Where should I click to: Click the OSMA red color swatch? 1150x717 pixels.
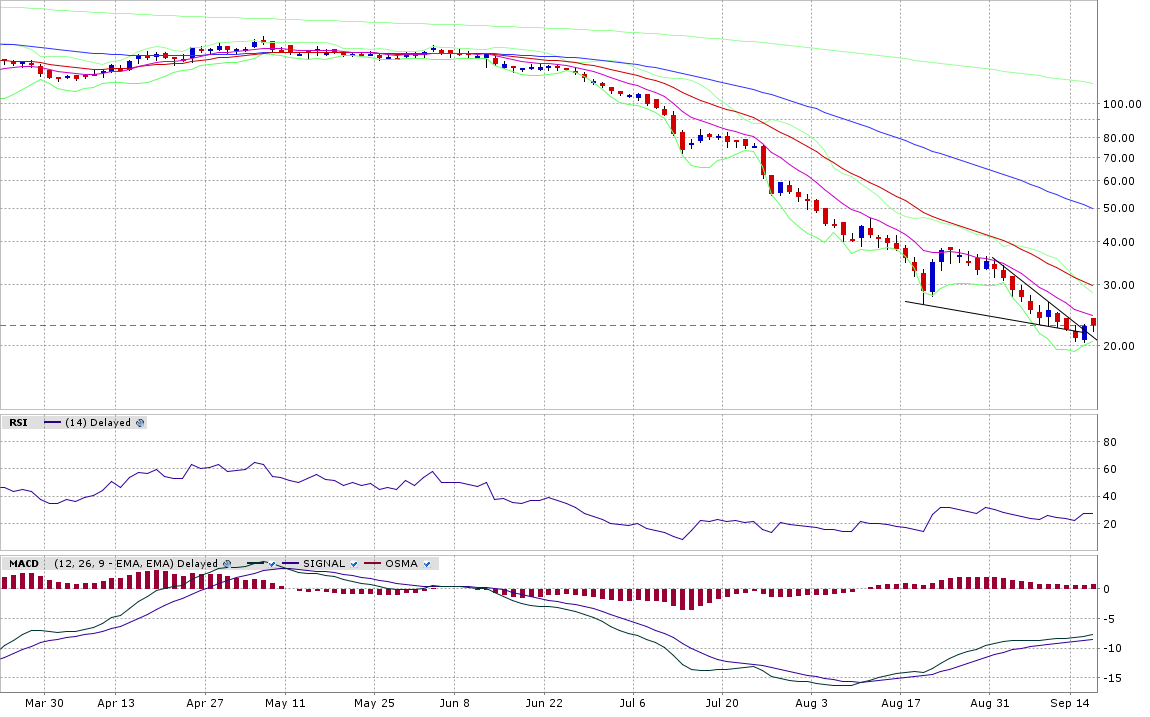[x=373, y=563]
